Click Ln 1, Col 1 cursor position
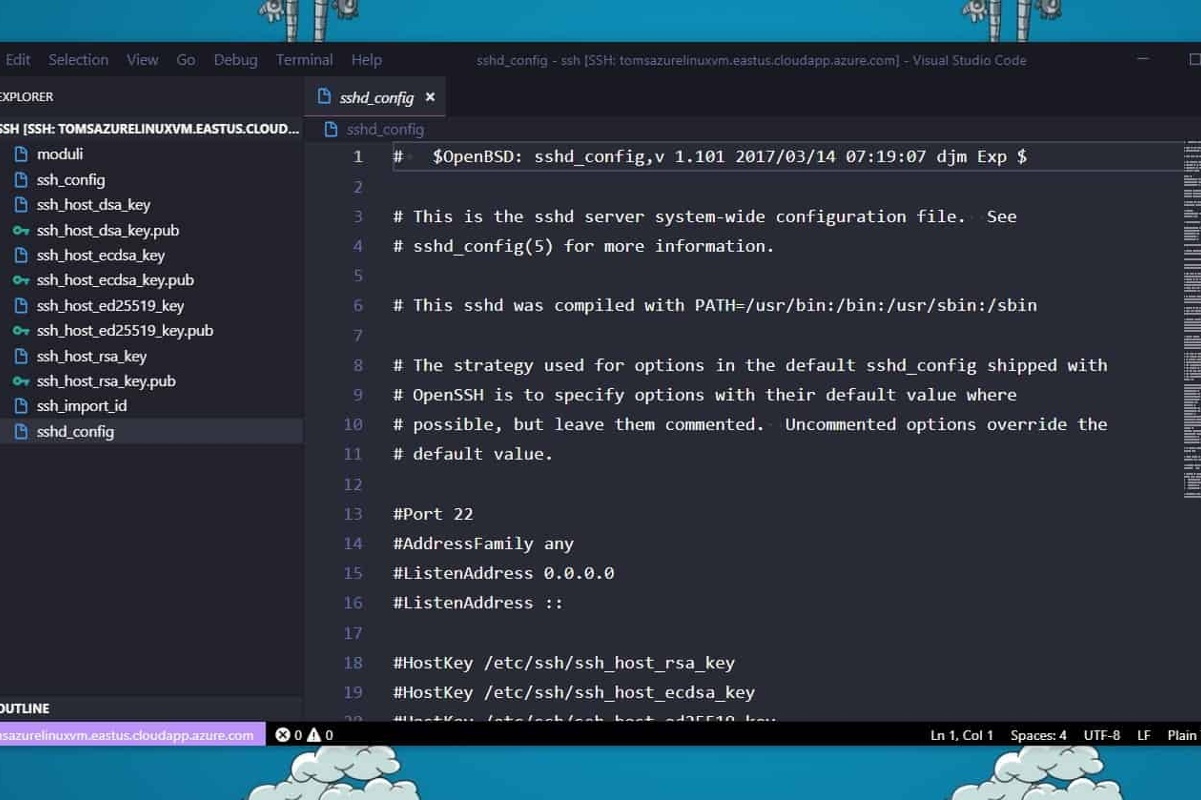The height and width of the screenshot is (800, 1201). coord(962,735)
